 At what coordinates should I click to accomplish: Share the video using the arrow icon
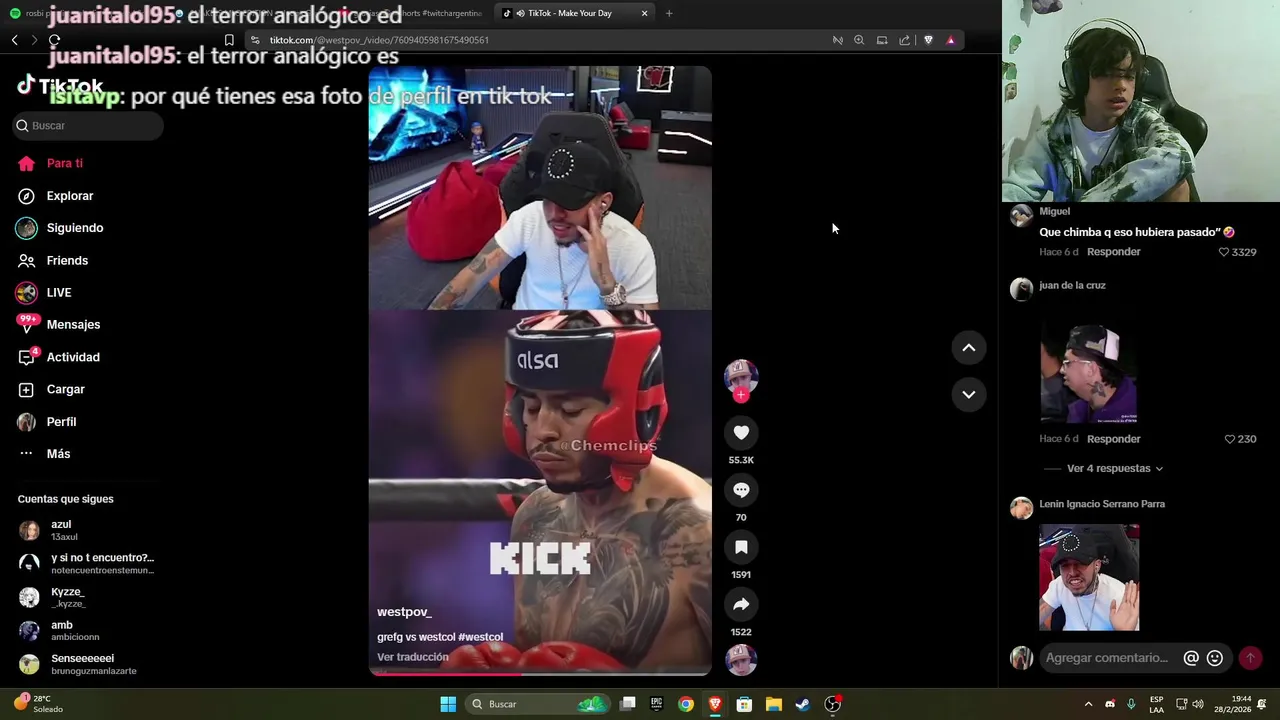tap(741, 605)
